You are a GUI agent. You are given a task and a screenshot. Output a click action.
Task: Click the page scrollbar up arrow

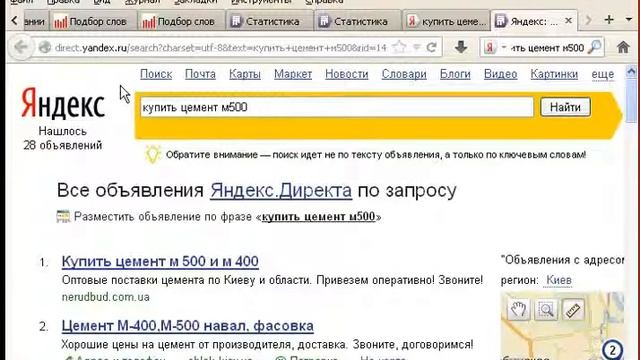click(x=631, y=72)
